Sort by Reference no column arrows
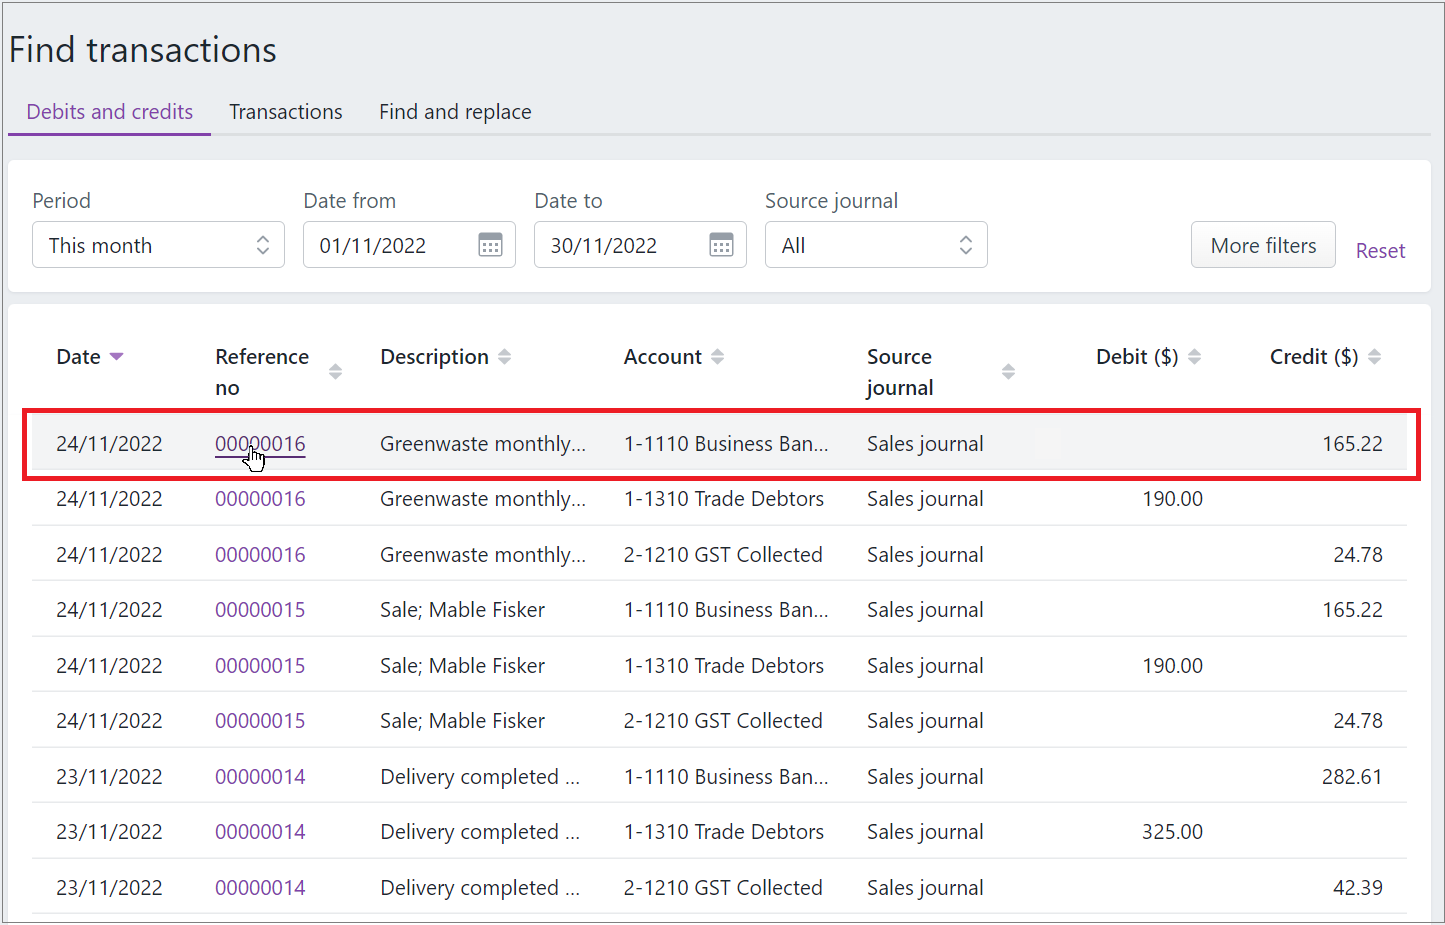The height and width of the screenshot is (925, 1445). tap(335, 372)
